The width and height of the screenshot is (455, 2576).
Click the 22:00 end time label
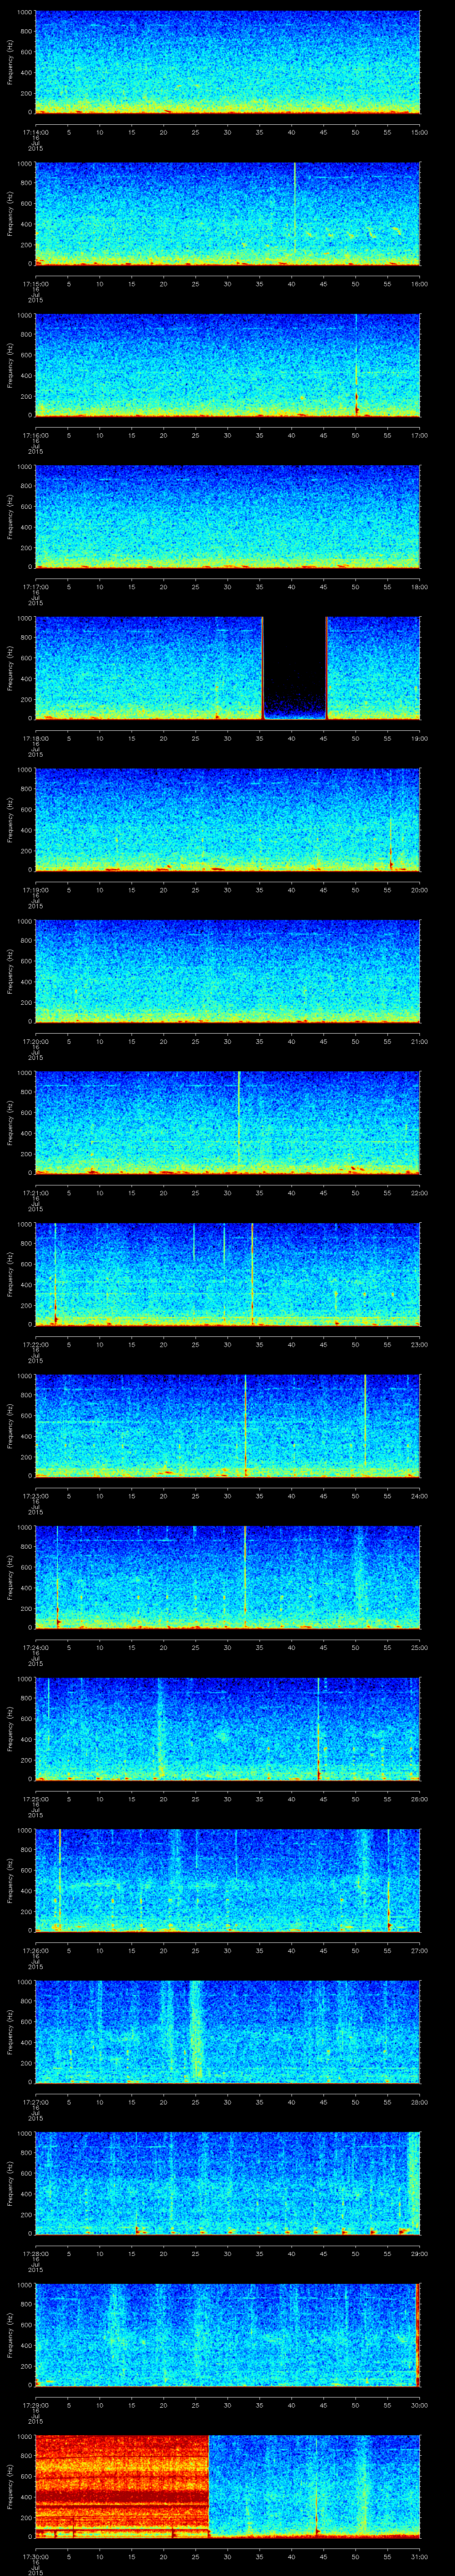click(x=419, y=1193)
